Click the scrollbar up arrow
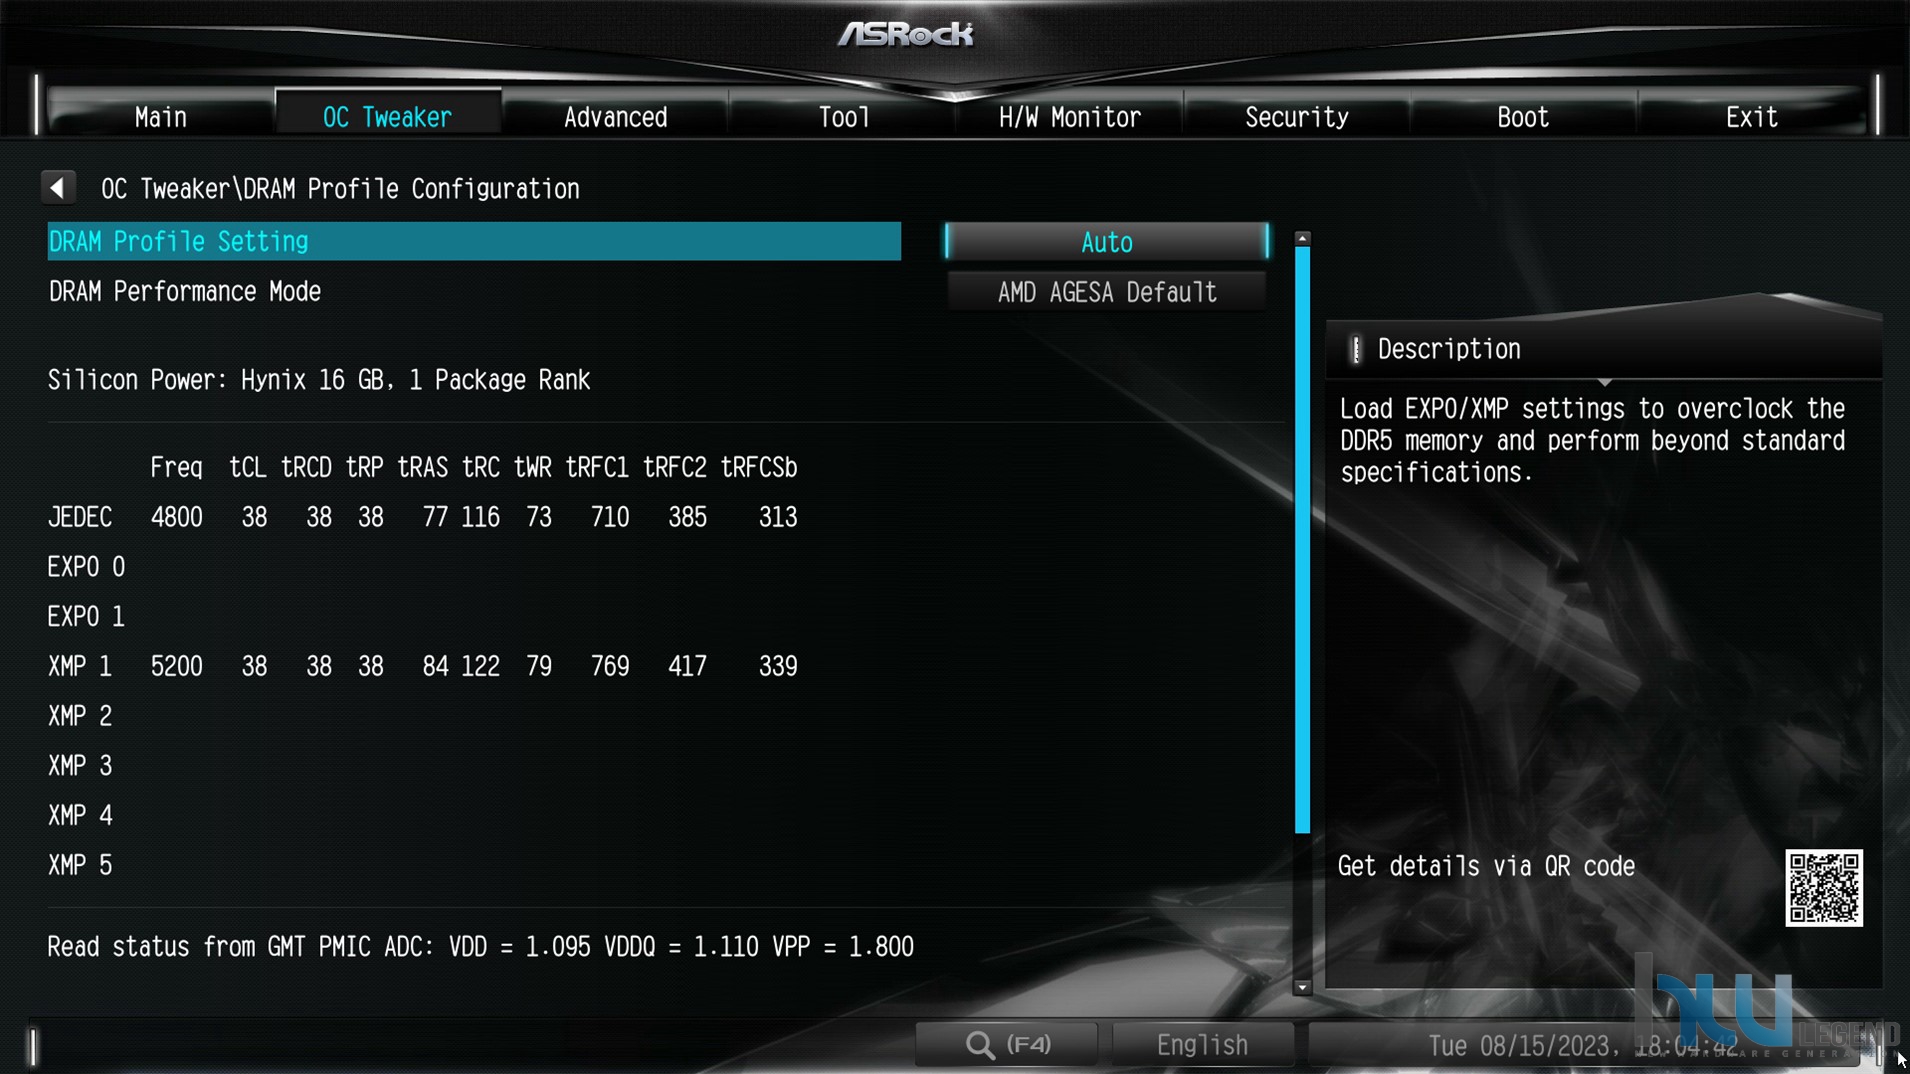 click(1302, 238)
